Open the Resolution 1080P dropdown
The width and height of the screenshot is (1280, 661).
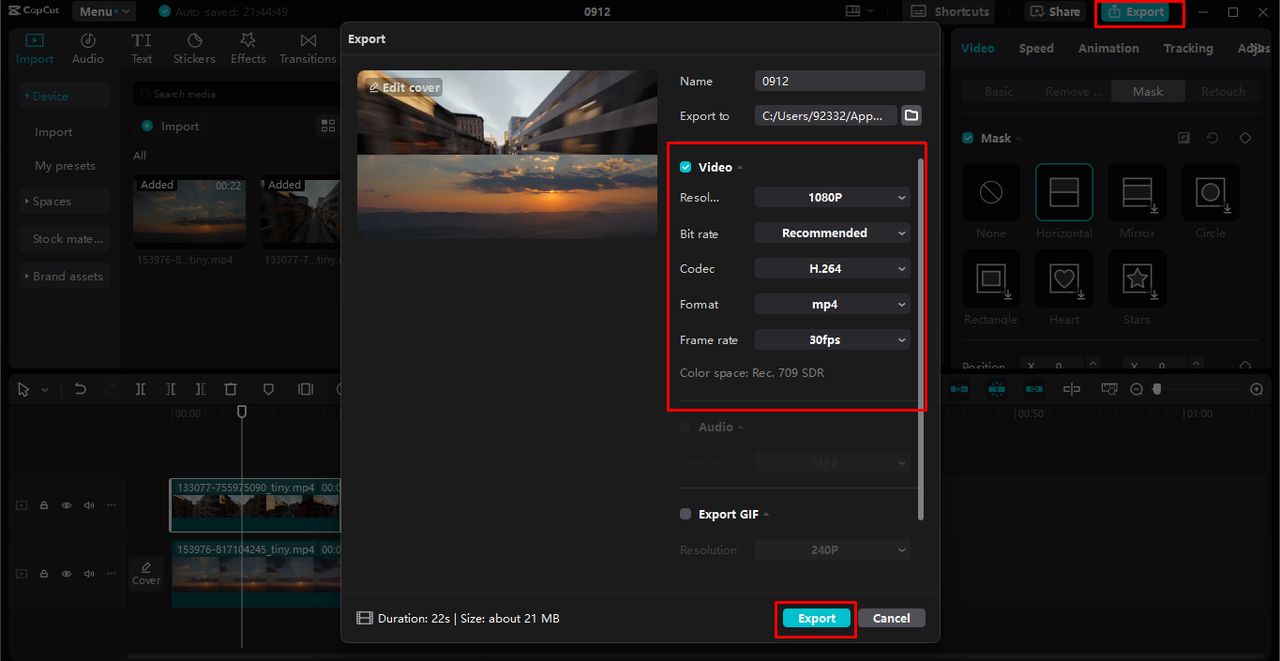(832, 197)
